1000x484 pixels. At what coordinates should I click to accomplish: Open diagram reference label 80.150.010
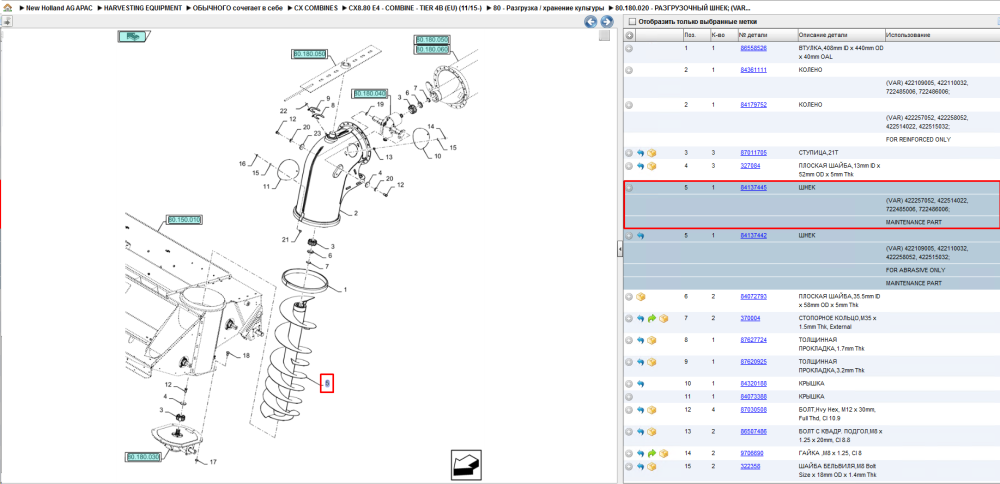(184, 219)
